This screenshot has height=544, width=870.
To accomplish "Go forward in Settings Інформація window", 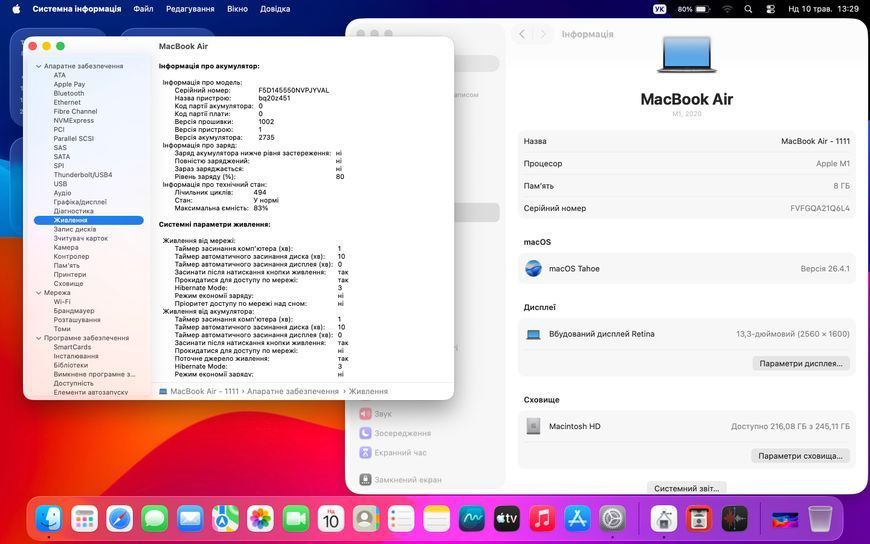I will click(543, 34).
